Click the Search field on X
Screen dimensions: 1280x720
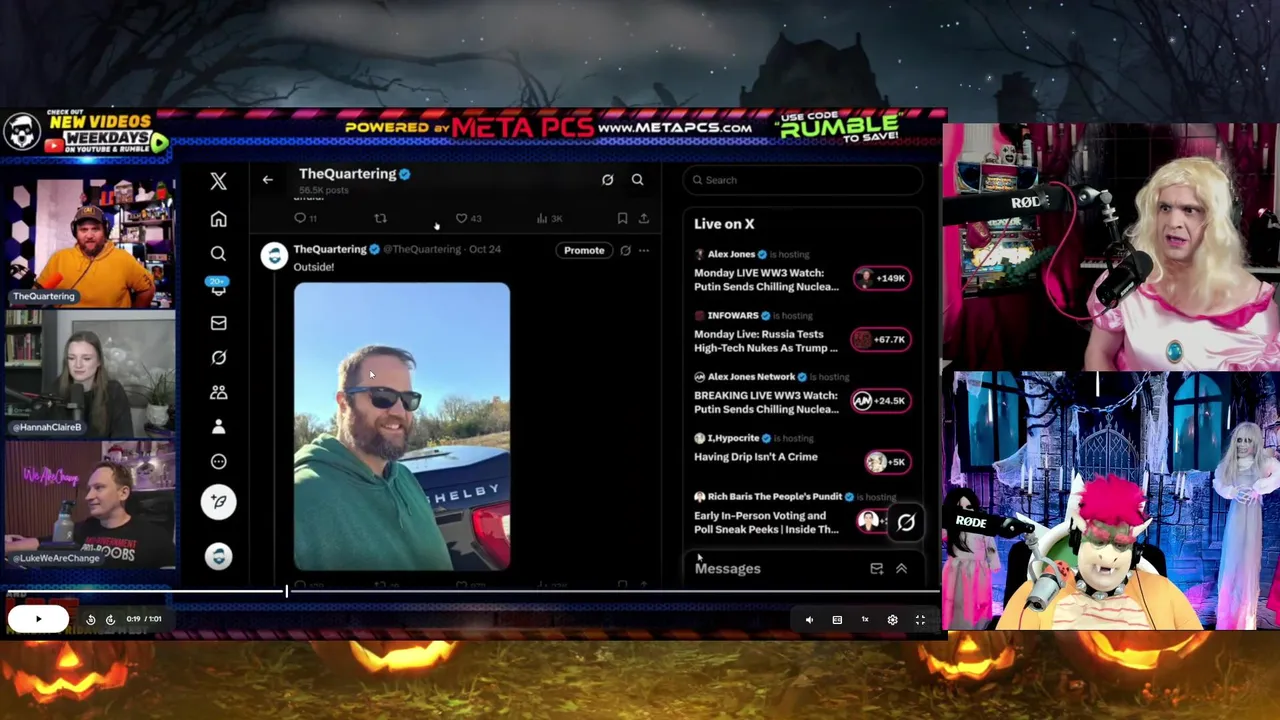(x=803, y=180)
